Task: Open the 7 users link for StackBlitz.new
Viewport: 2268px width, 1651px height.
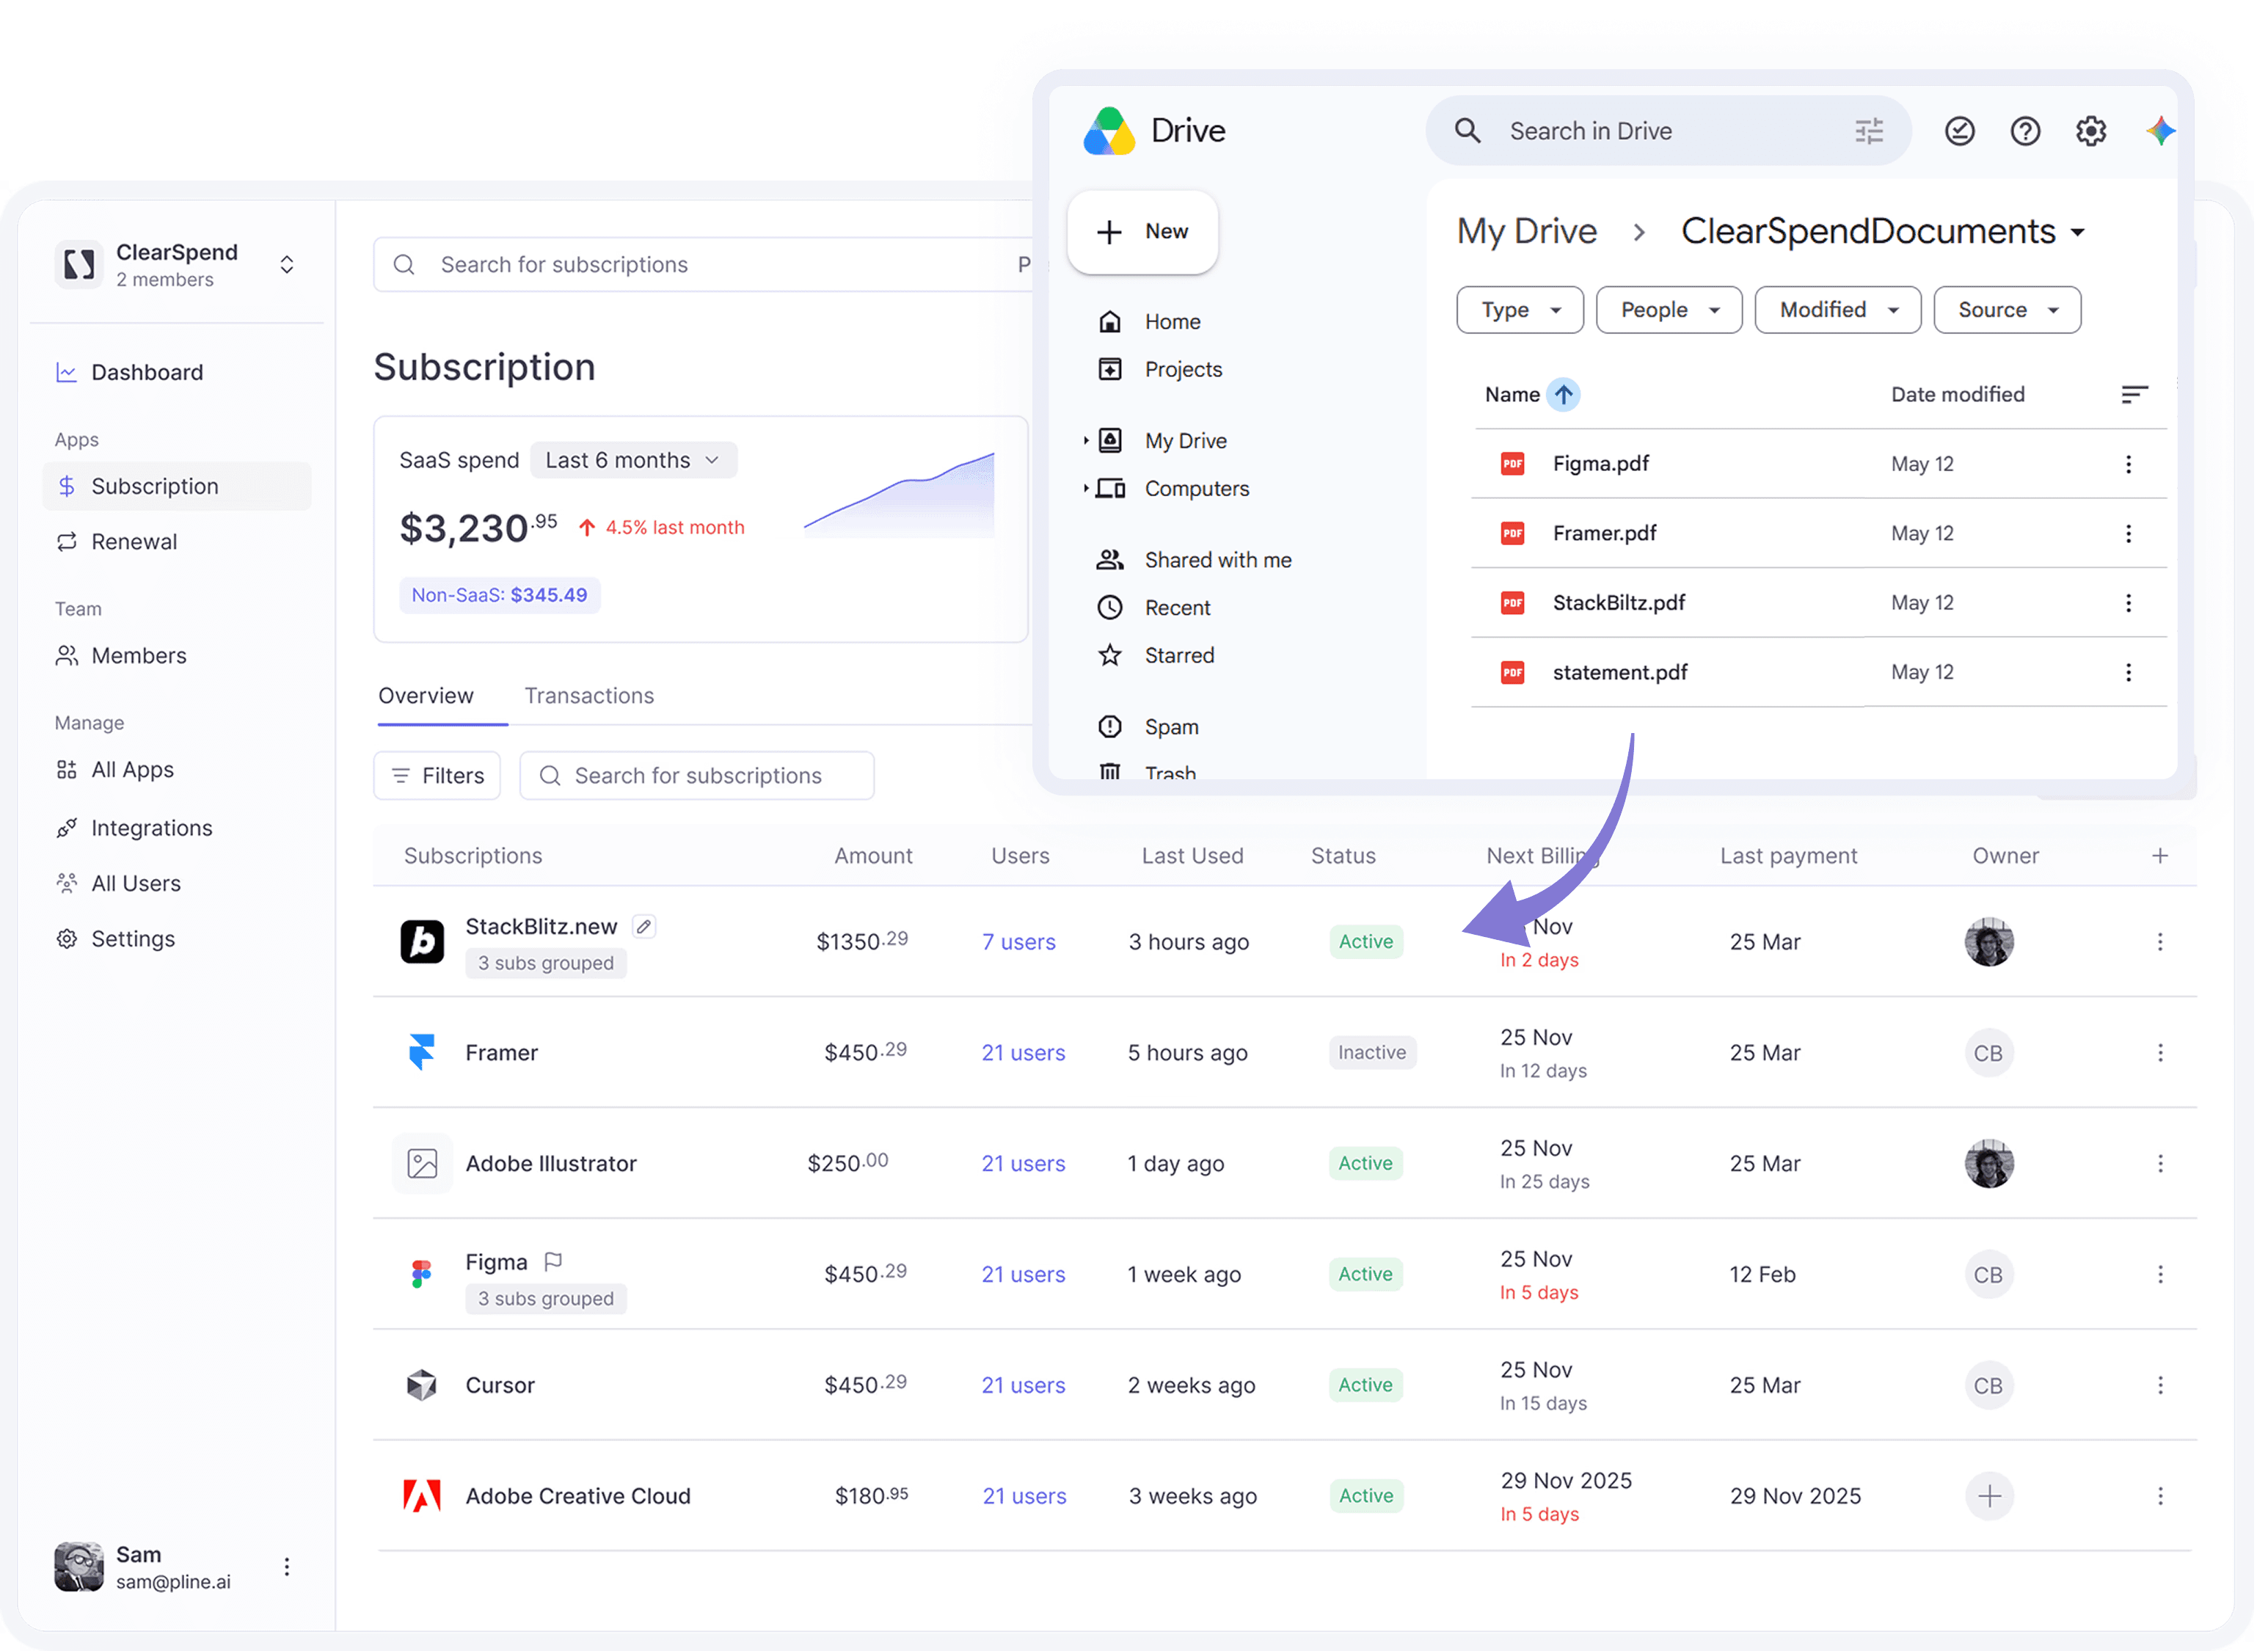Action: coord(1019,942)
